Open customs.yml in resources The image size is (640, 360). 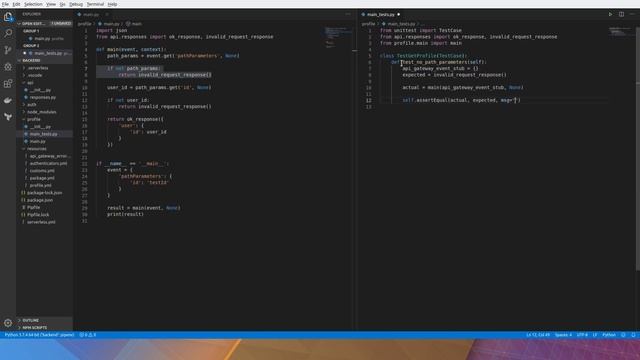tap(44, 171)
